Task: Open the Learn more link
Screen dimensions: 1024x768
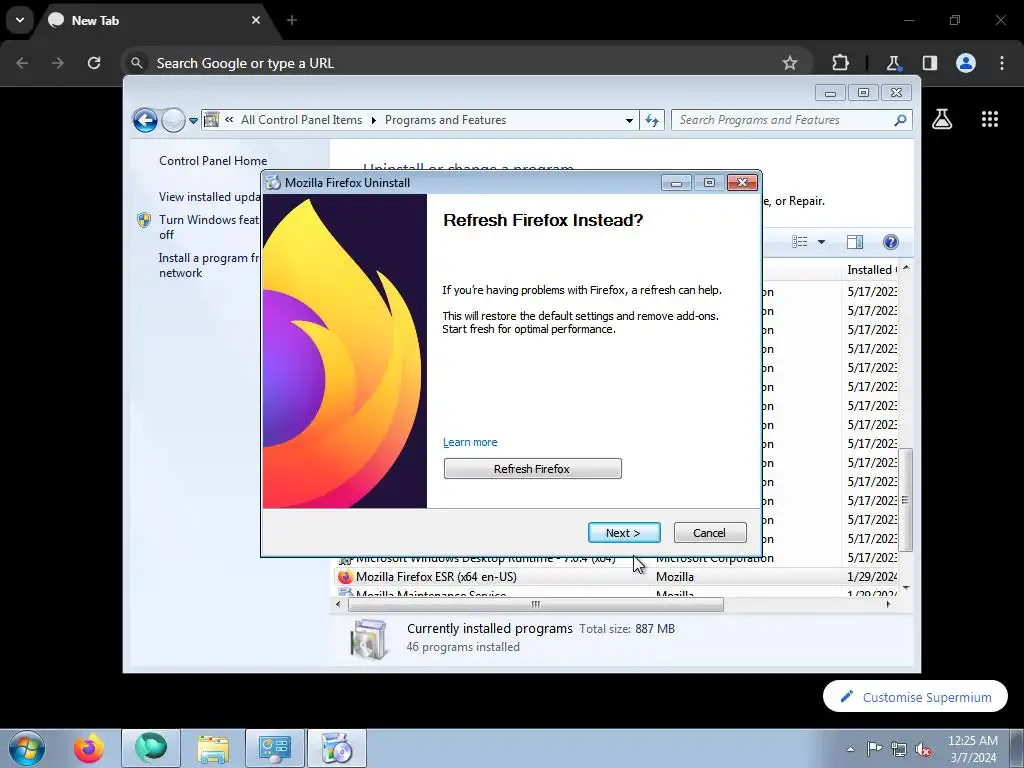Action: [470, 442]
